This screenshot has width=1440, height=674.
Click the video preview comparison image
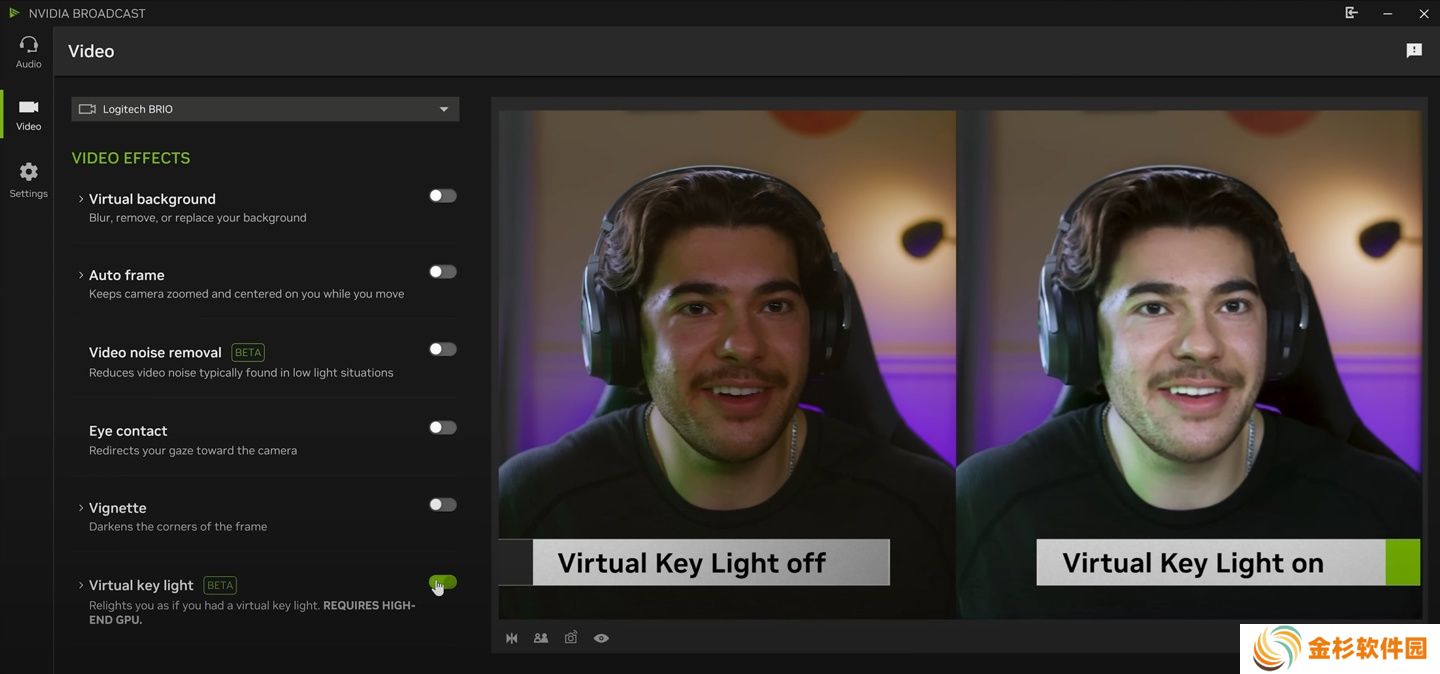coord(960,364)
